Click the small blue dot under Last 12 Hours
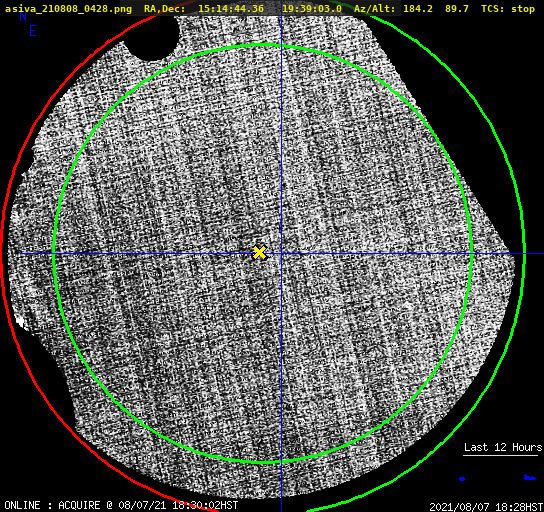 point(462,479)
